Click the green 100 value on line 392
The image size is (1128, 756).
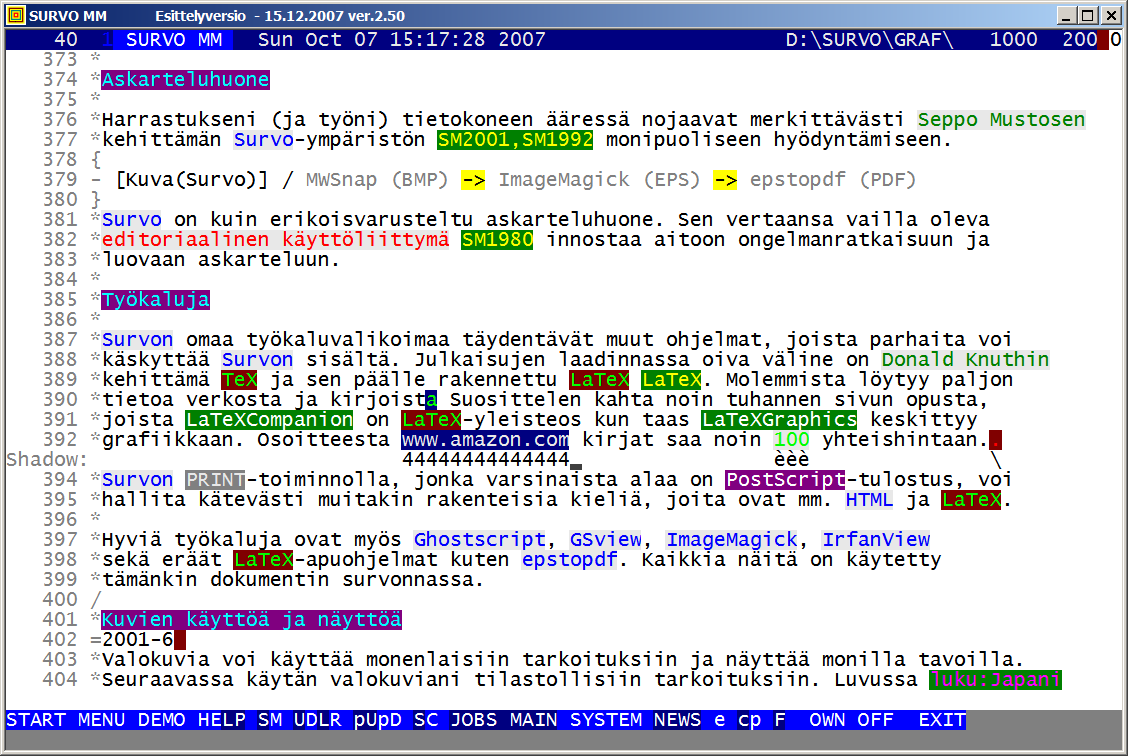(792, 440)
